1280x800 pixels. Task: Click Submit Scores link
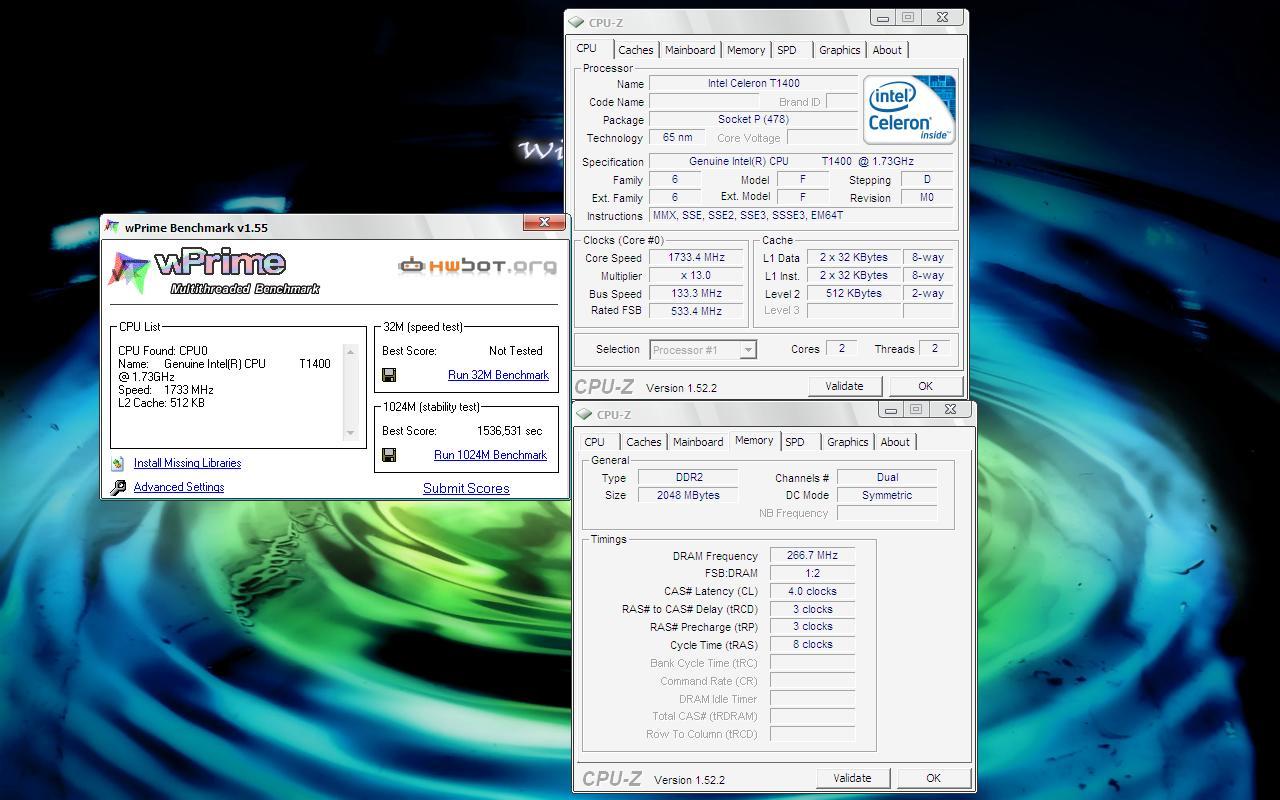[466, 488]
